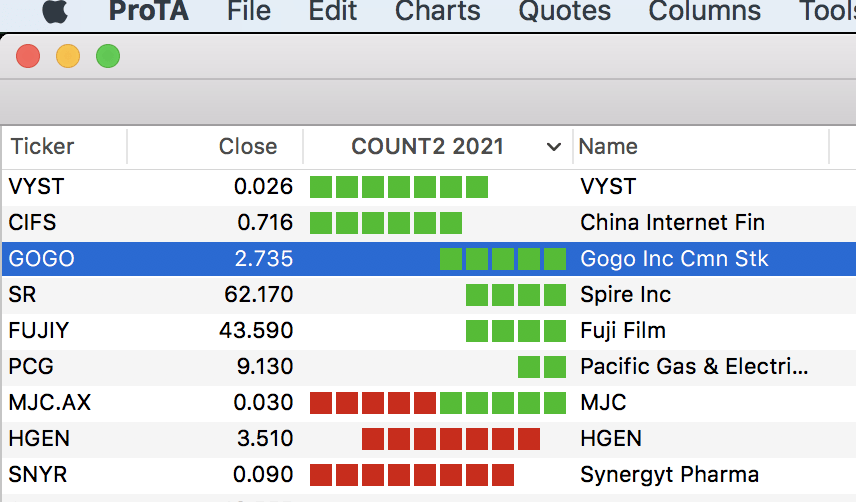The width and height of the screenshot is (856, 502).
Task: Click close value 43.590
Action: (257, 331)
